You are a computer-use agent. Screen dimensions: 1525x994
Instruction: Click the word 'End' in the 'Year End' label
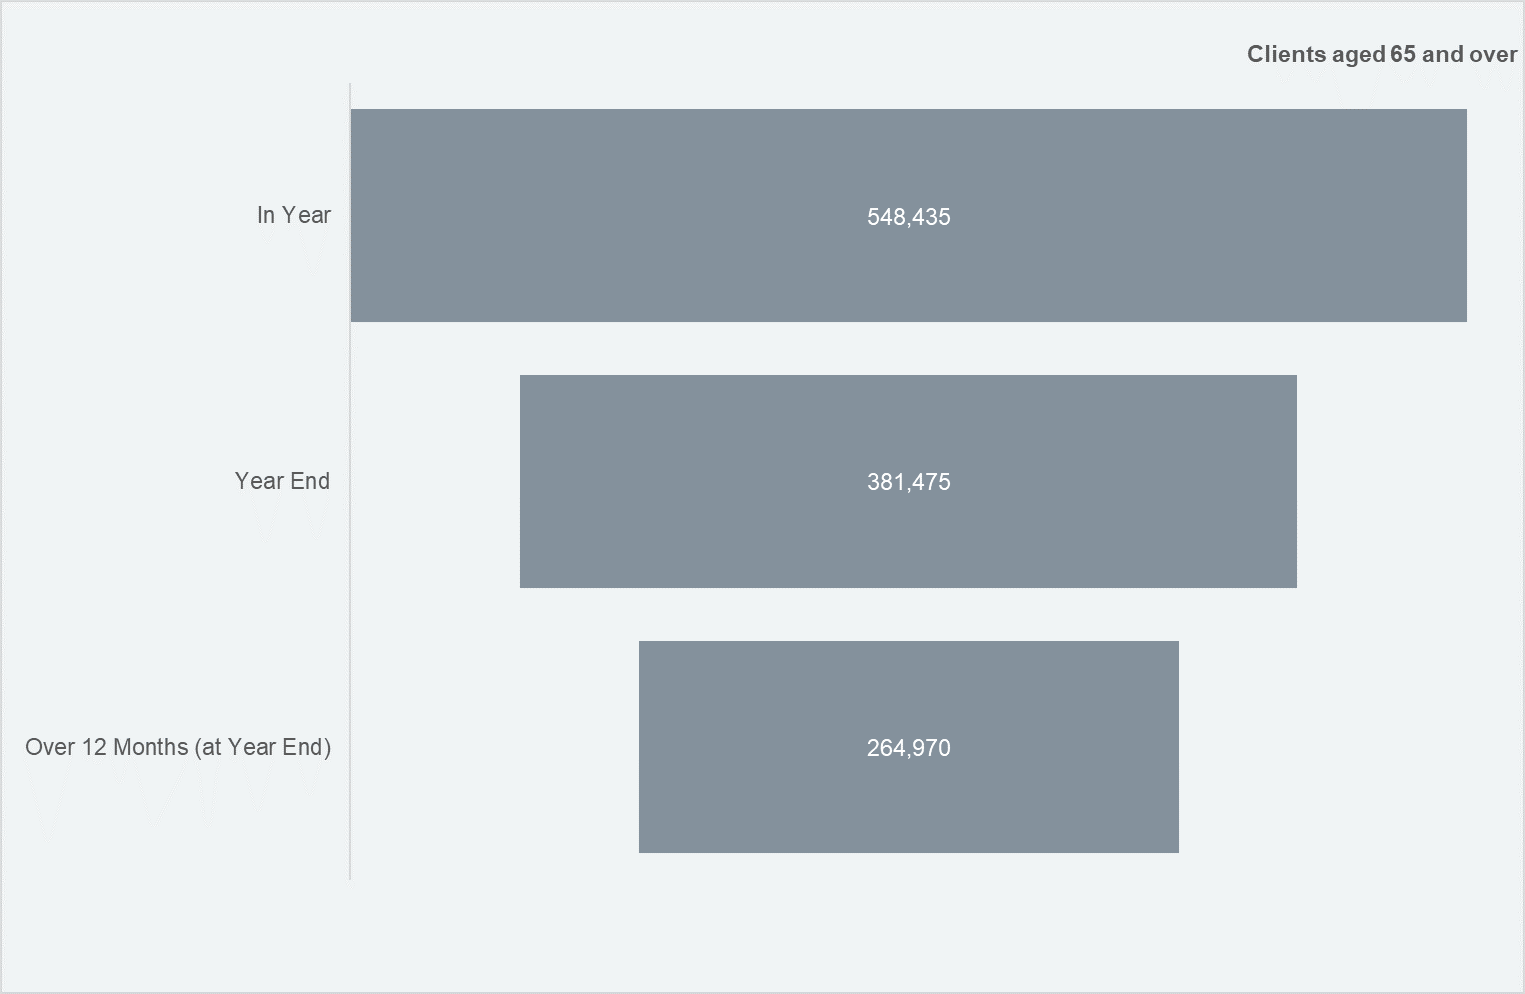pyautogui.click(x=310, y=481)
